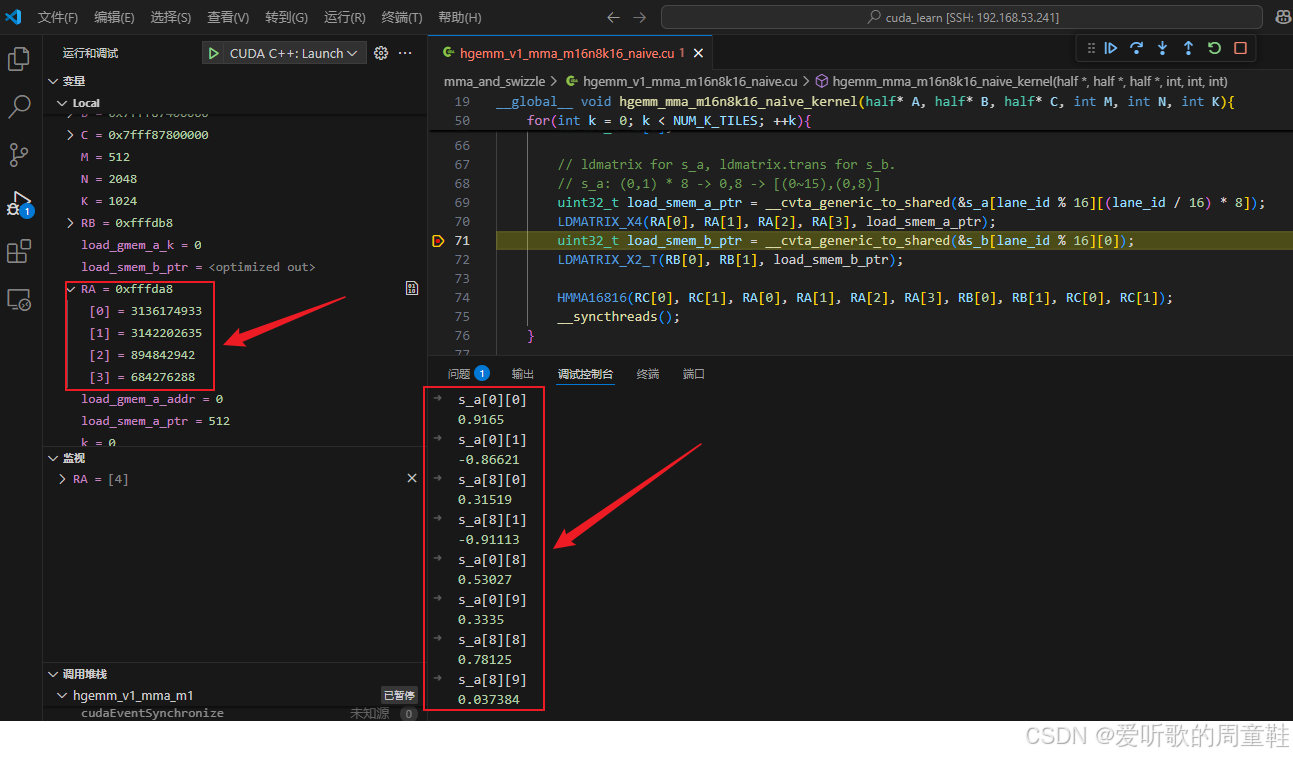The image size is (1293, 757).
Task: Collapse the 调用堆栈 section
Action: tap(52, 674)
